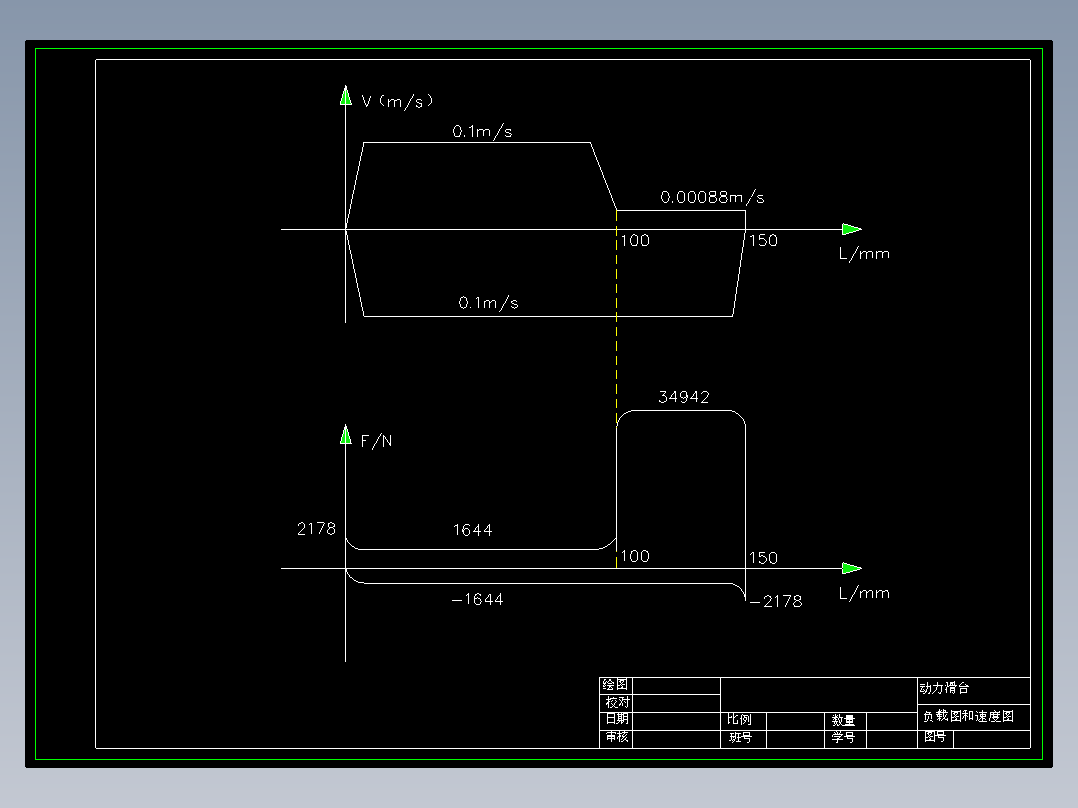
Task: Click the V (m/s) axis label
Action: tap(397, 102)
